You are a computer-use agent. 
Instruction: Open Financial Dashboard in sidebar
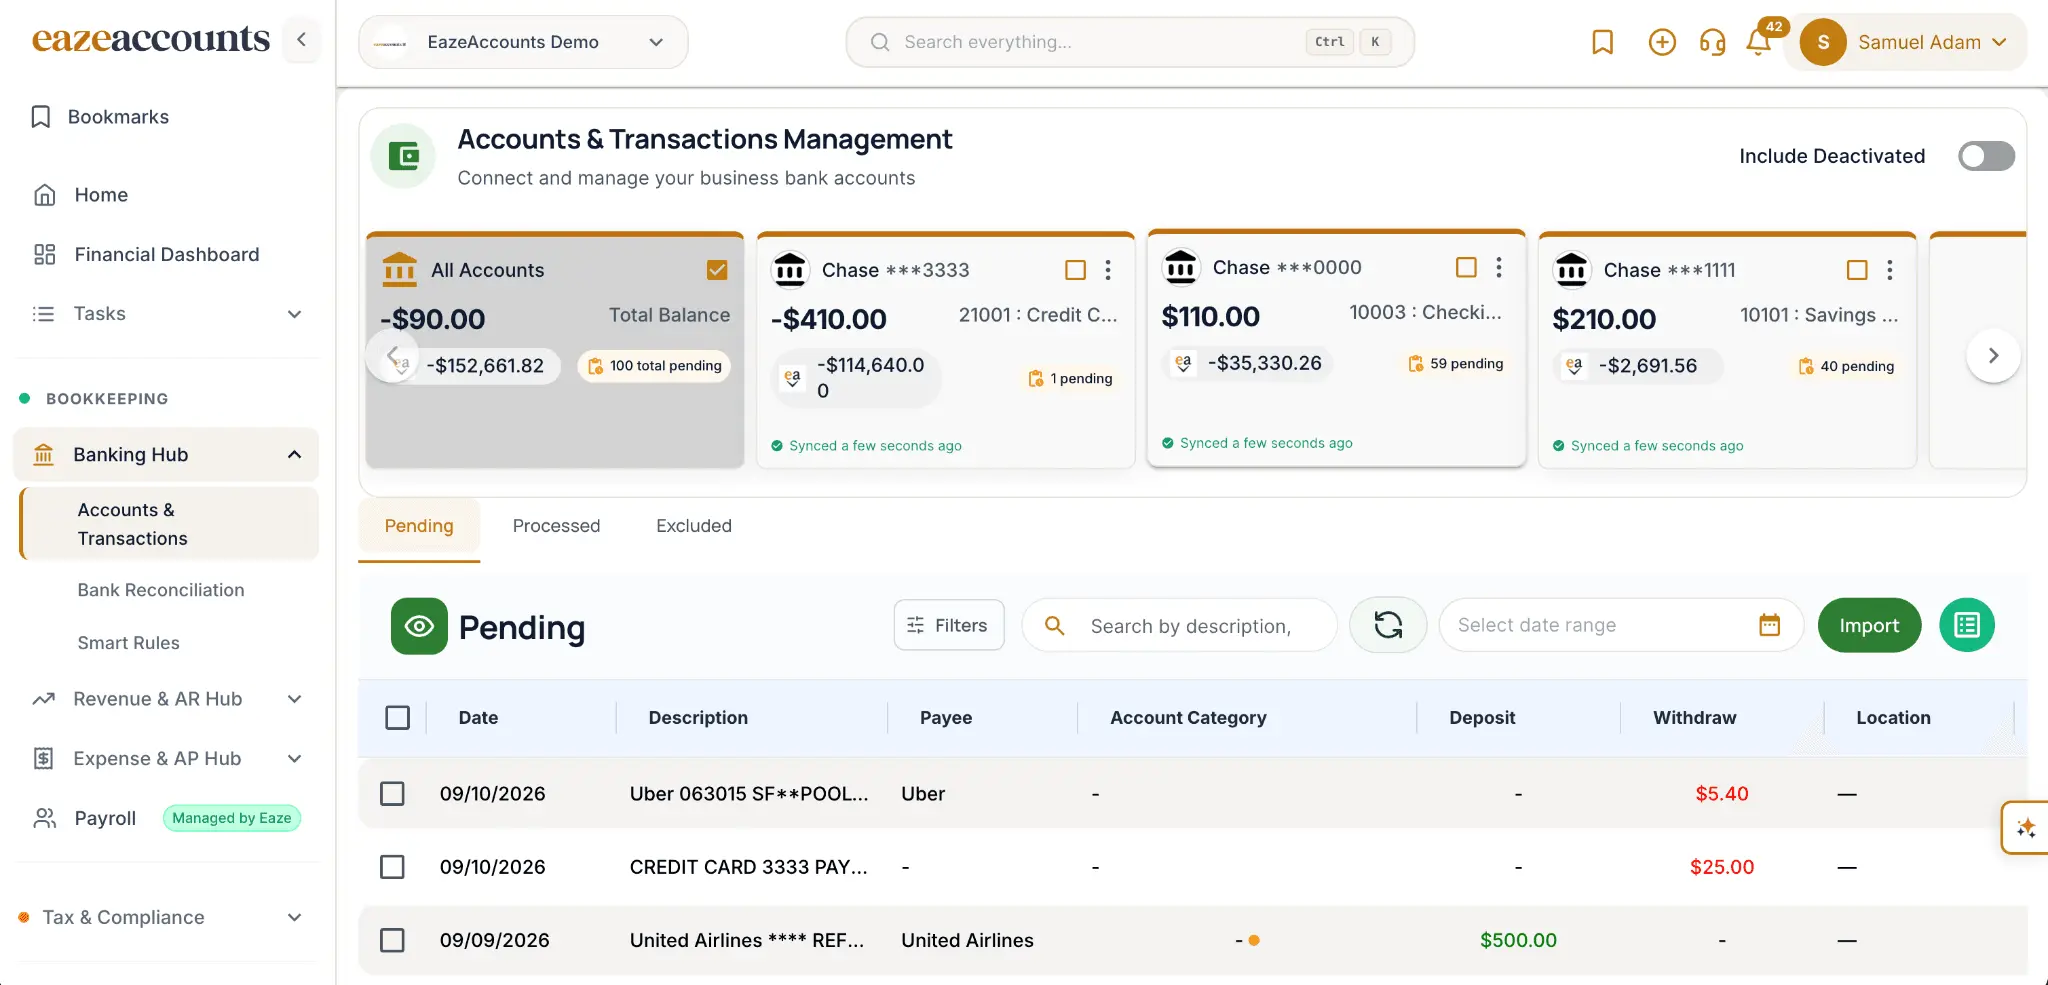point(166,255)
